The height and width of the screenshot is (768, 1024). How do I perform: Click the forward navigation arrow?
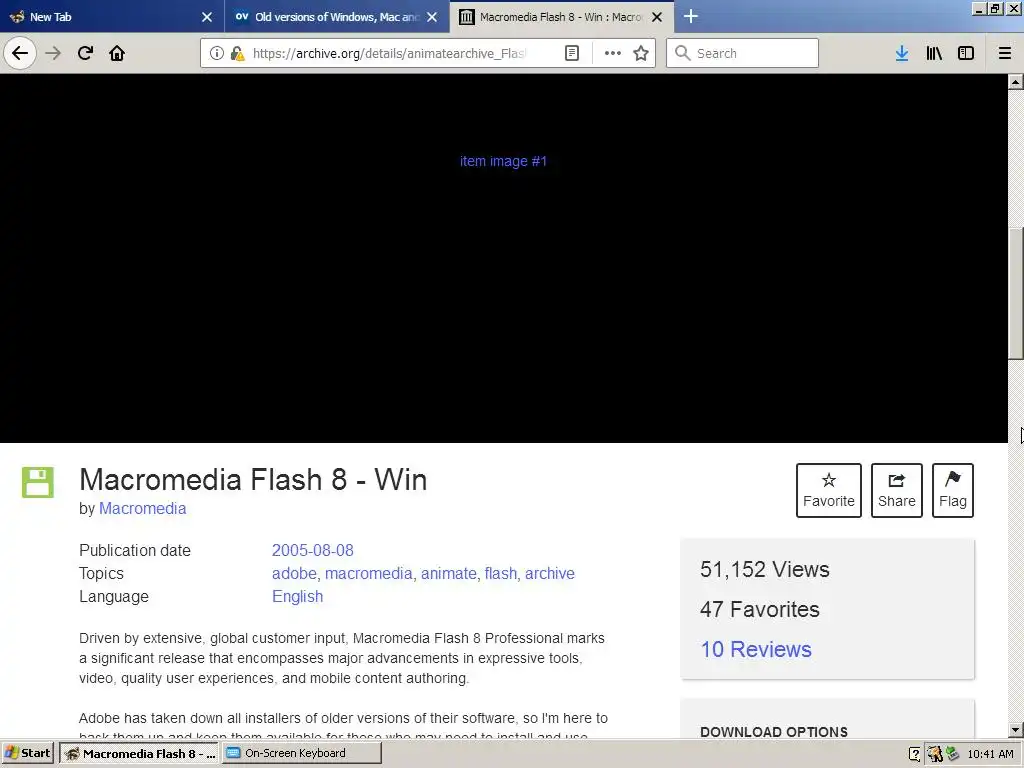click(53, 53)
